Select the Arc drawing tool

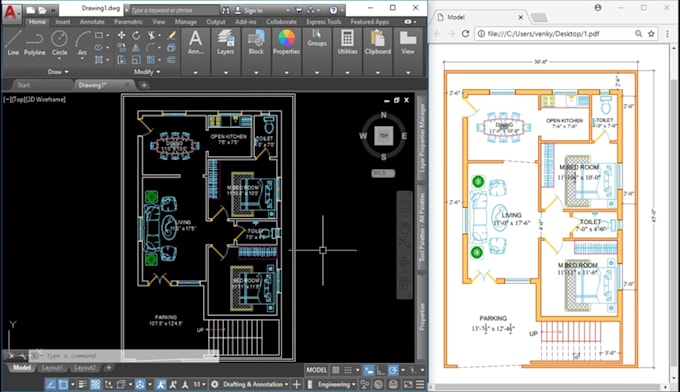tap(82, 42)
